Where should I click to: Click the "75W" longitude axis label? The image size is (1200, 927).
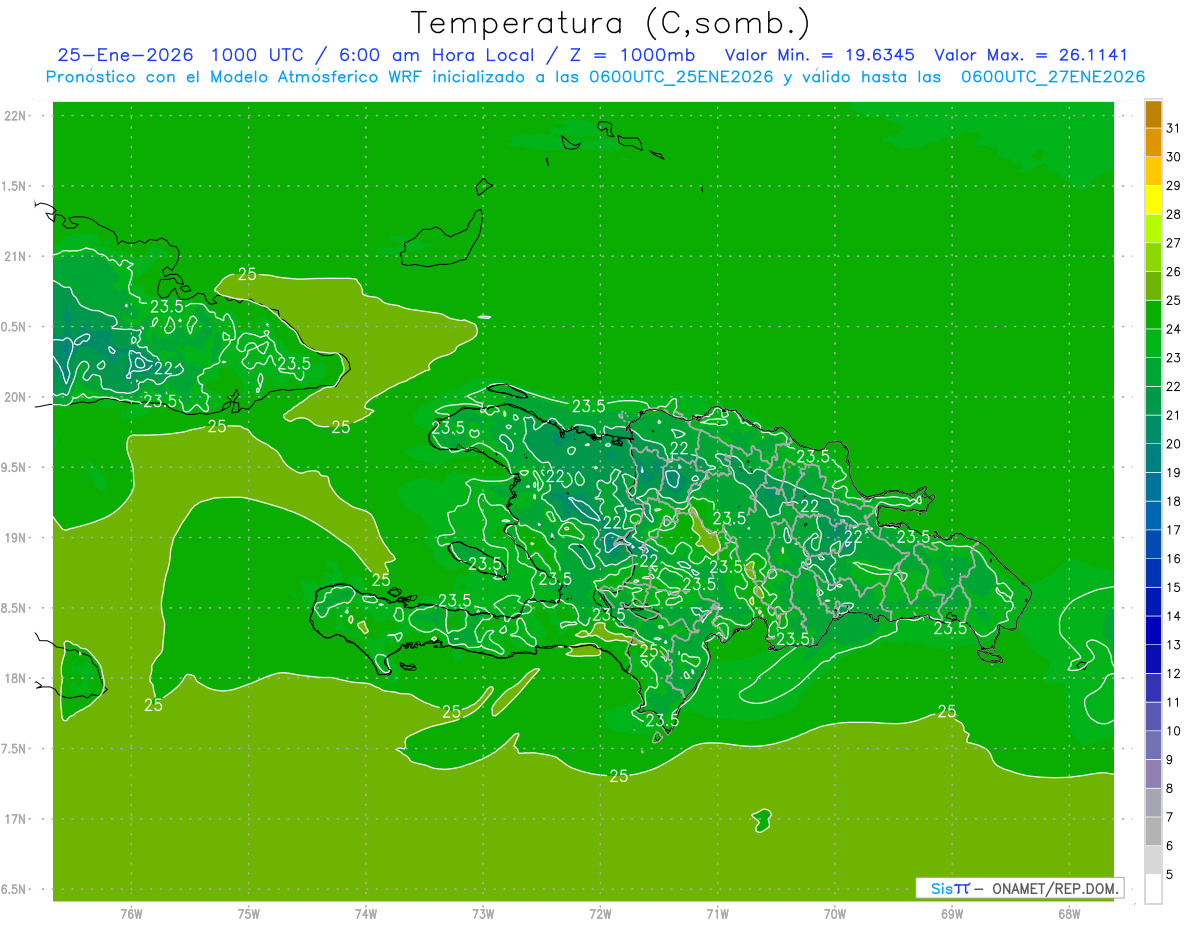249,914
